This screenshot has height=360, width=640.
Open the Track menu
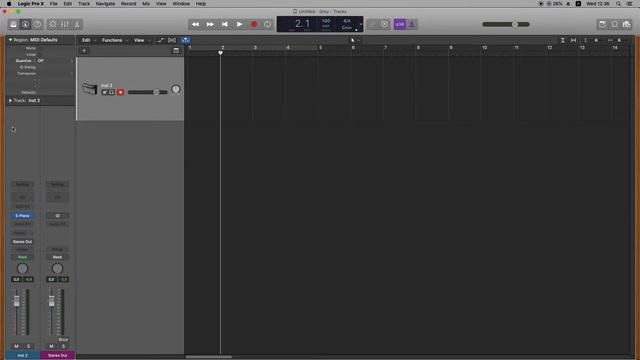84,4
